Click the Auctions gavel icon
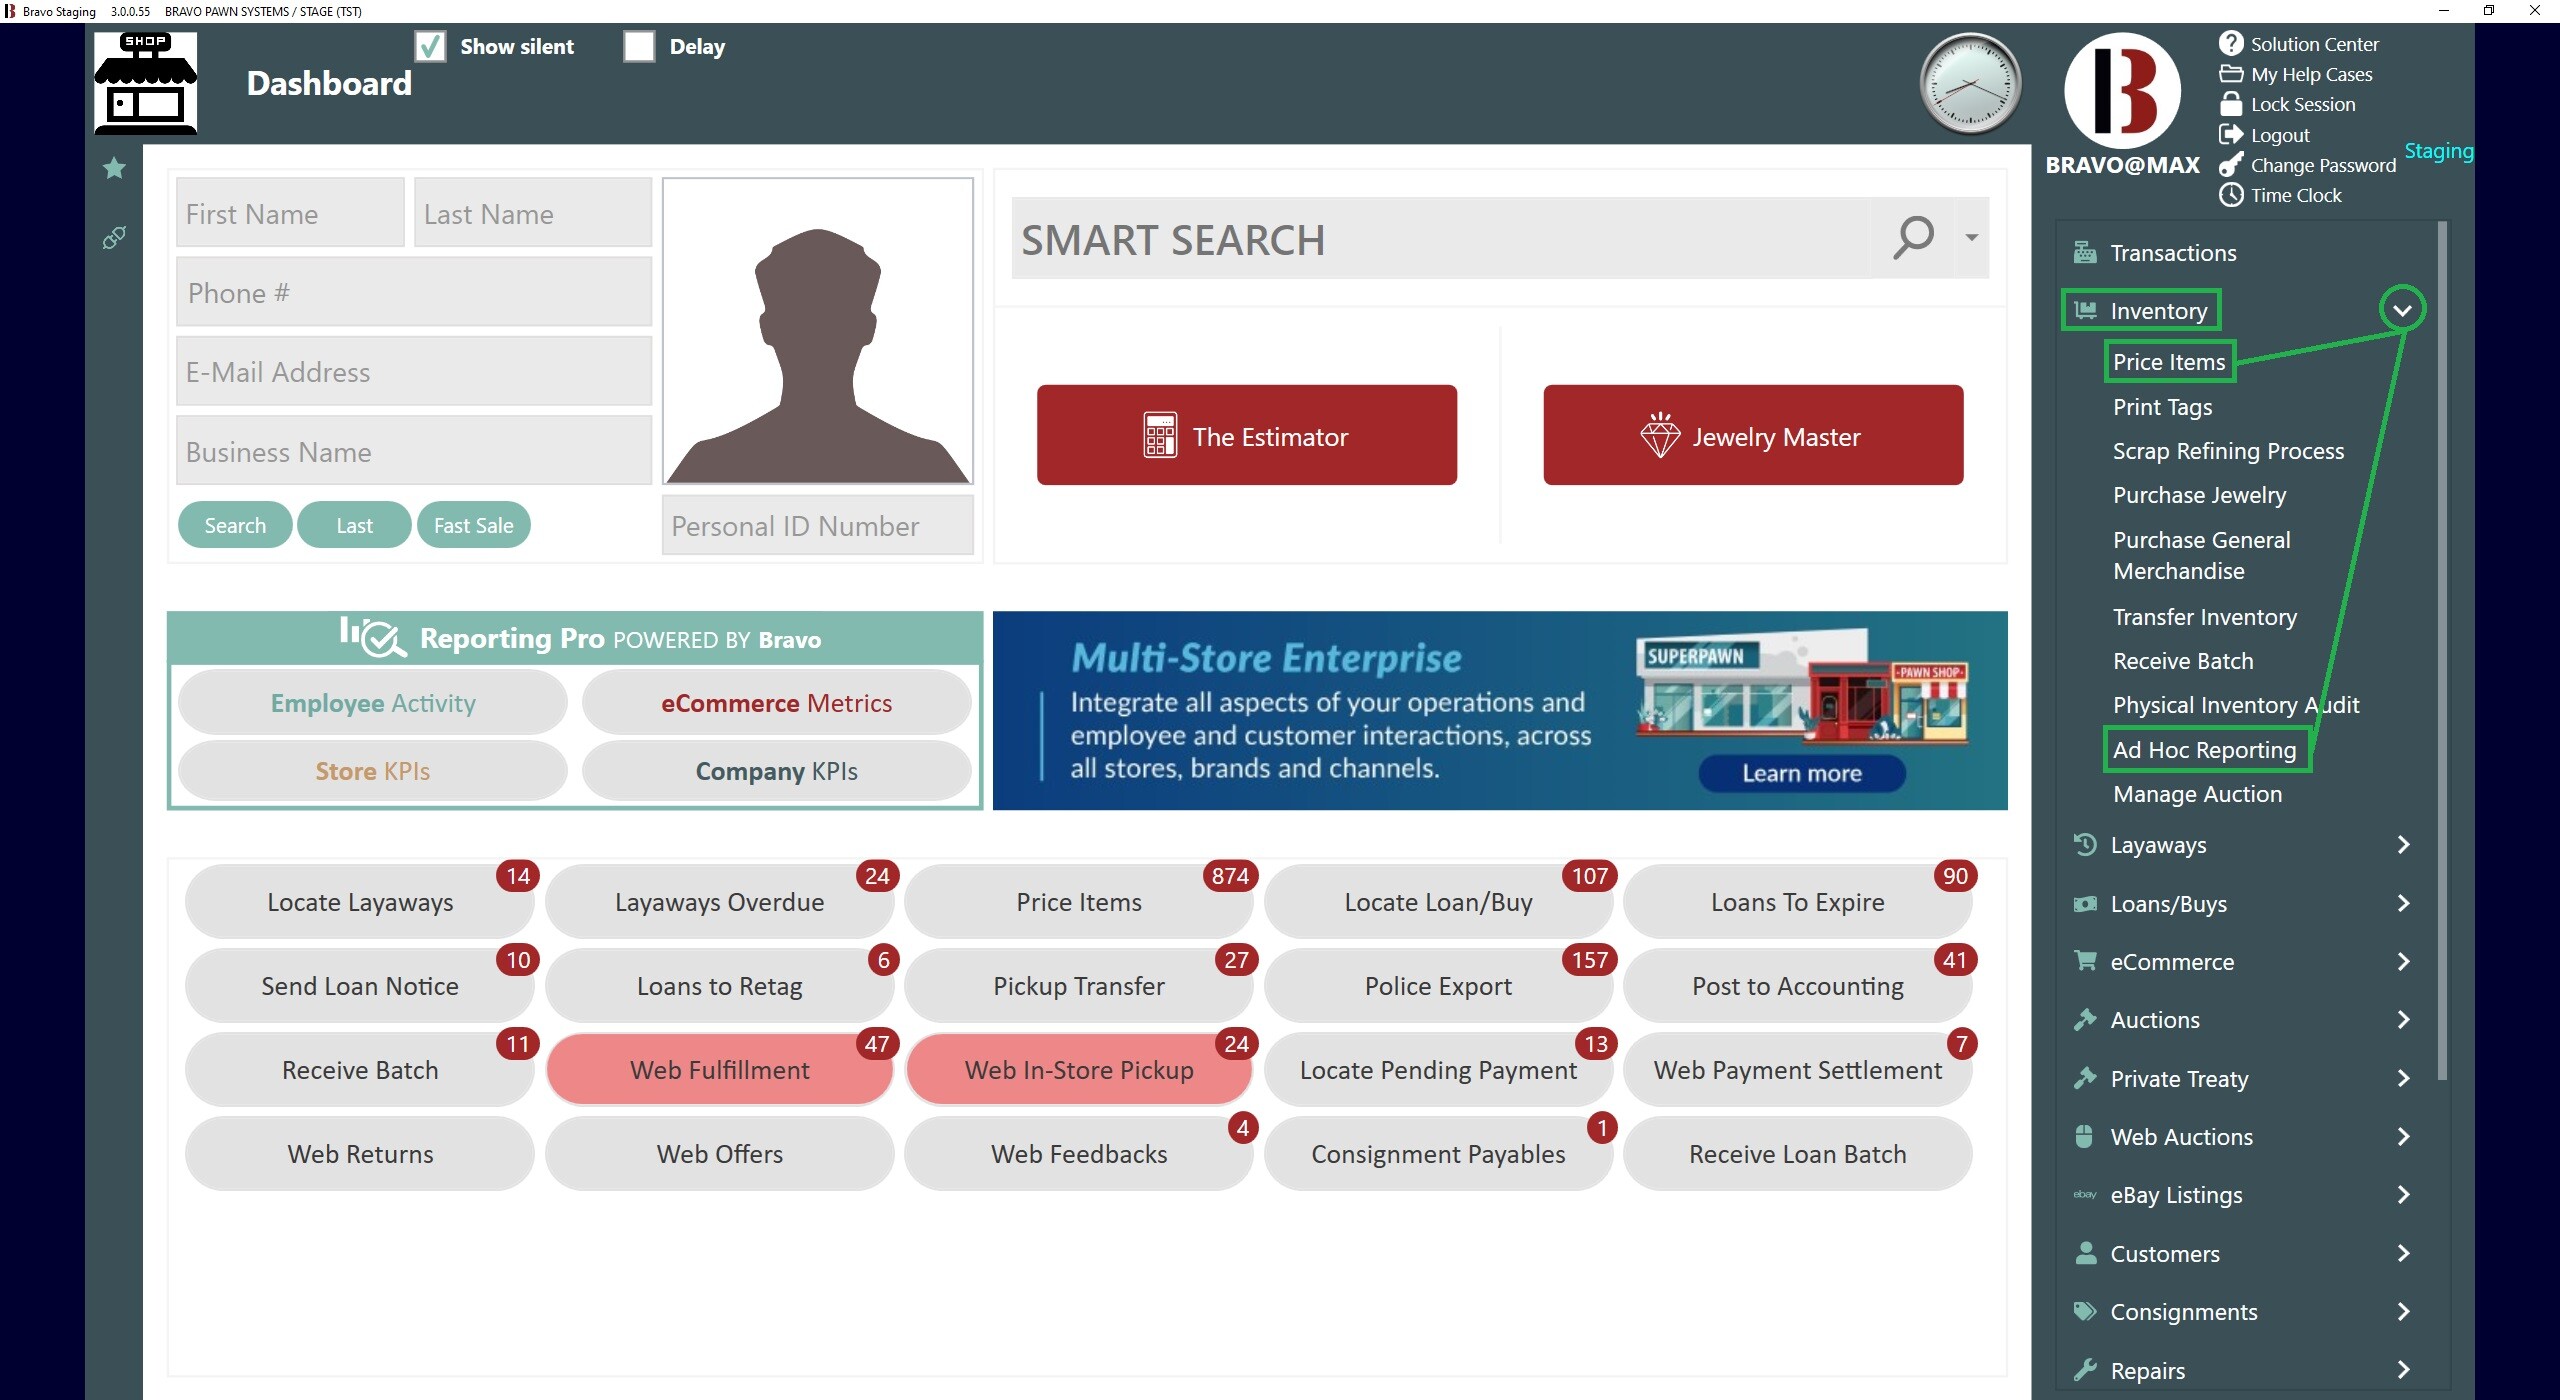The width and height of the screenshot is (2560, 1400). click(2085, 1019)
